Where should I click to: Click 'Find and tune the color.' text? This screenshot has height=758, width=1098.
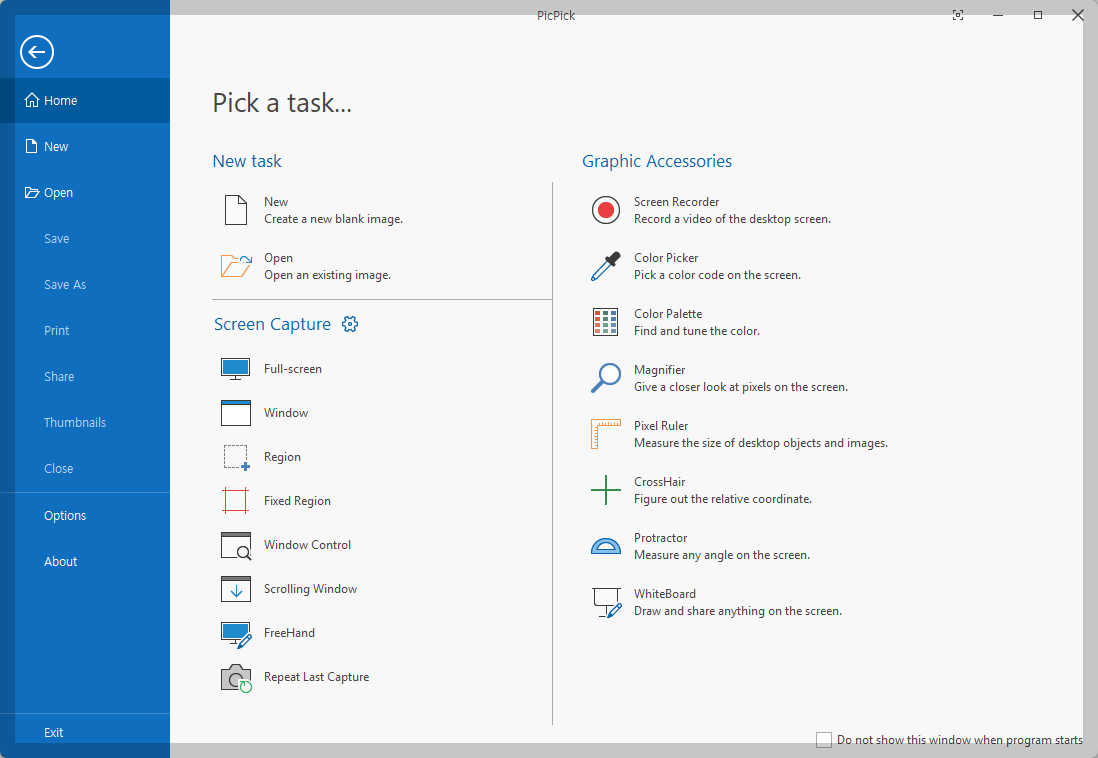pos(697,331)
